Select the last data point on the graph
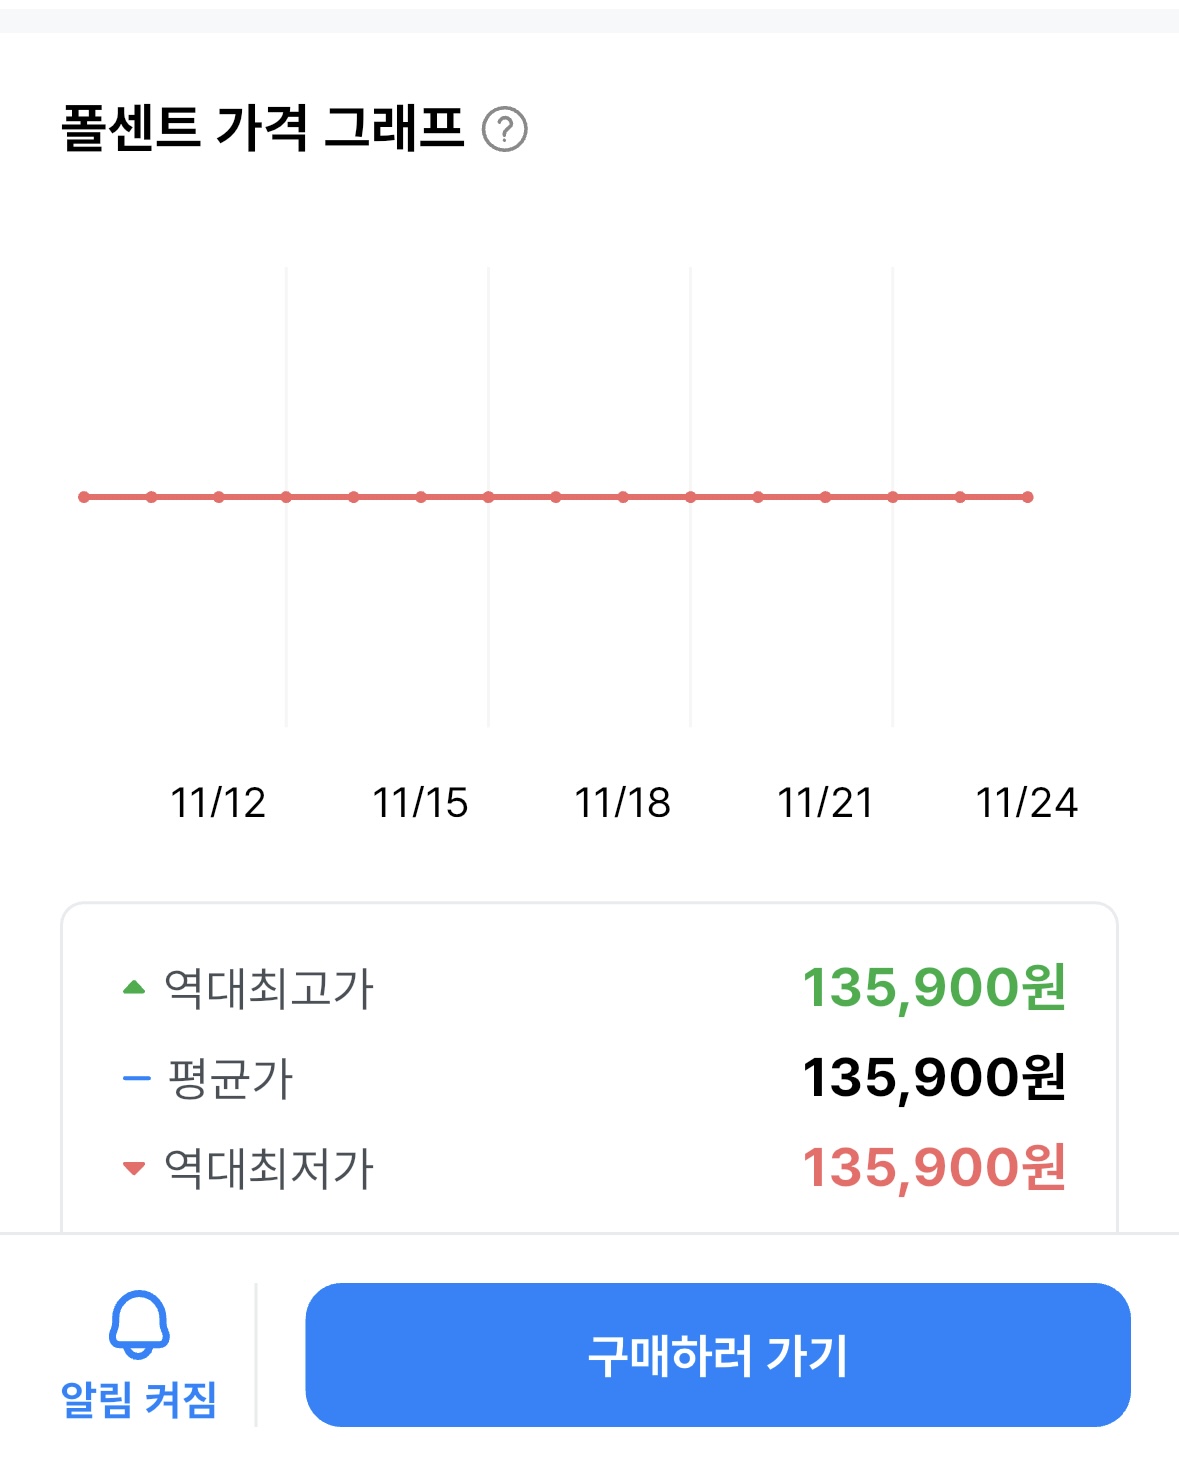Viewport: 1179px width, 1464px height. click(1028, 496)
